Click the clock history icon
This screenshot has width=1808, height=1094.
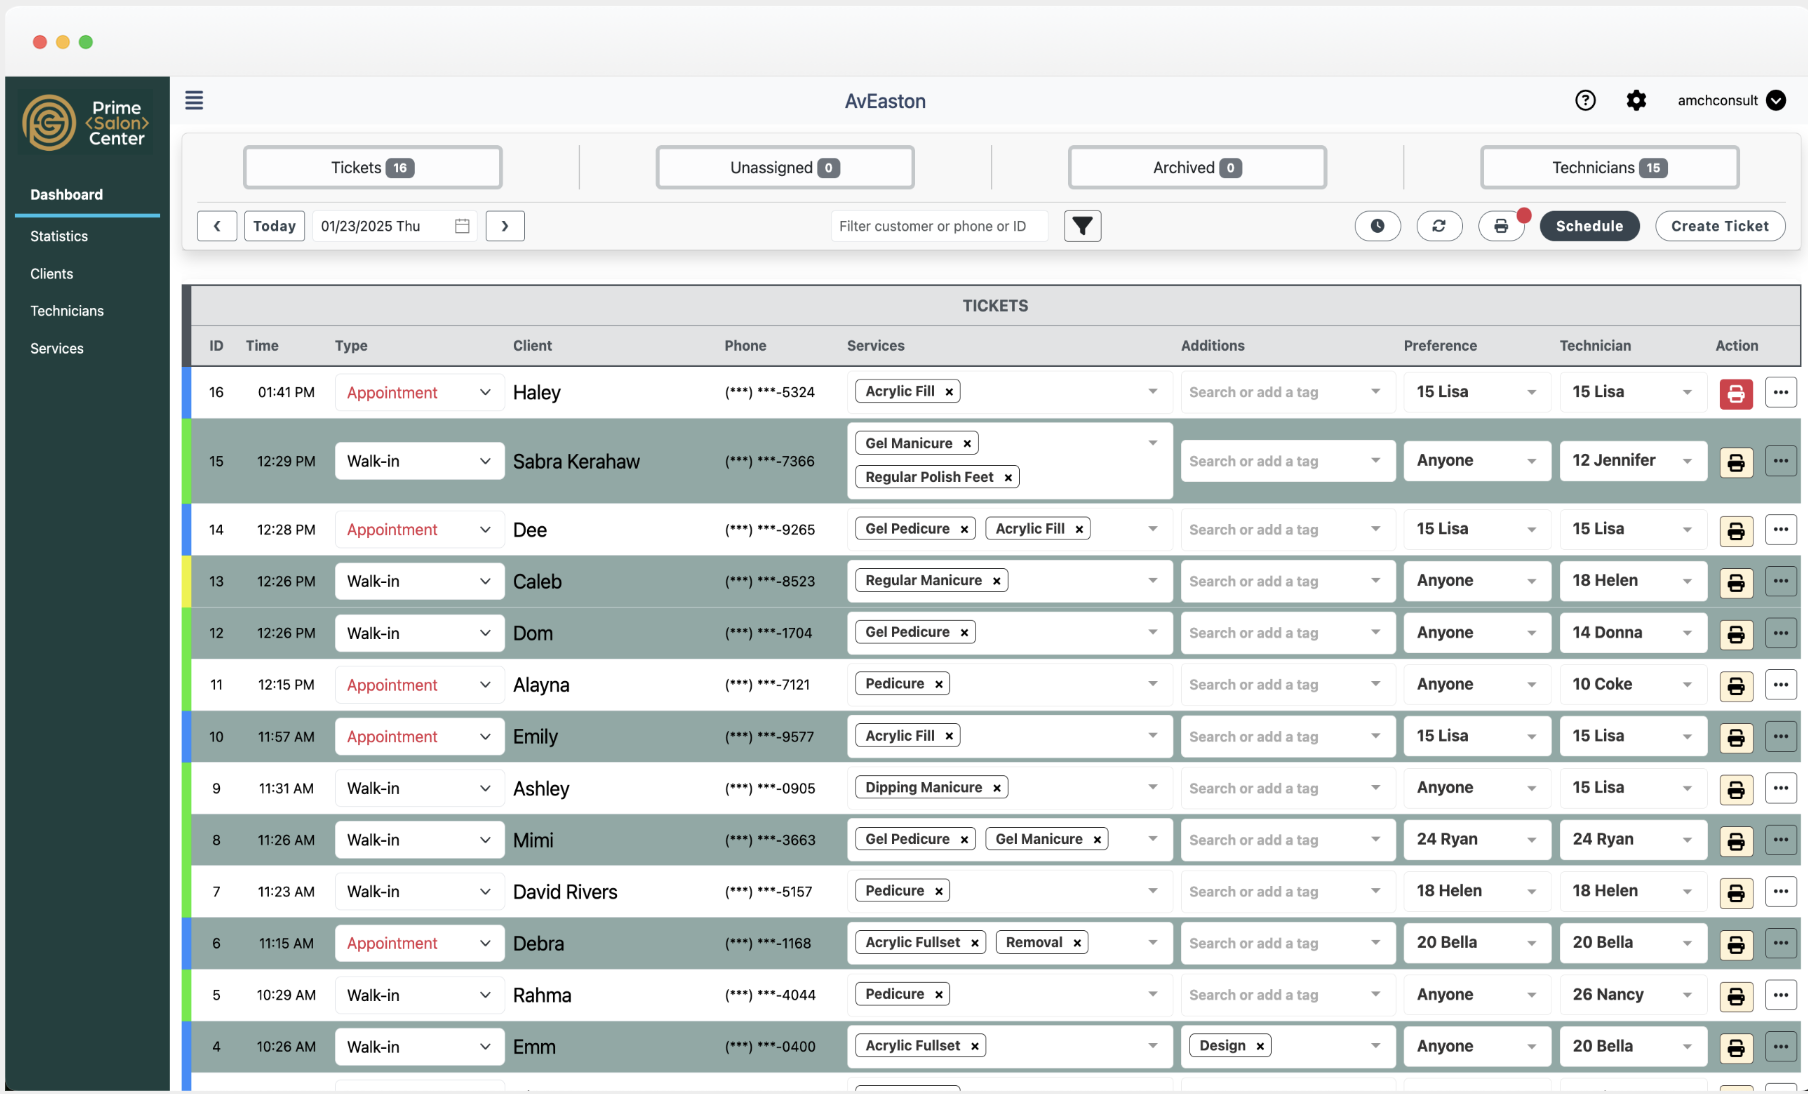[x=1377, y=226]
